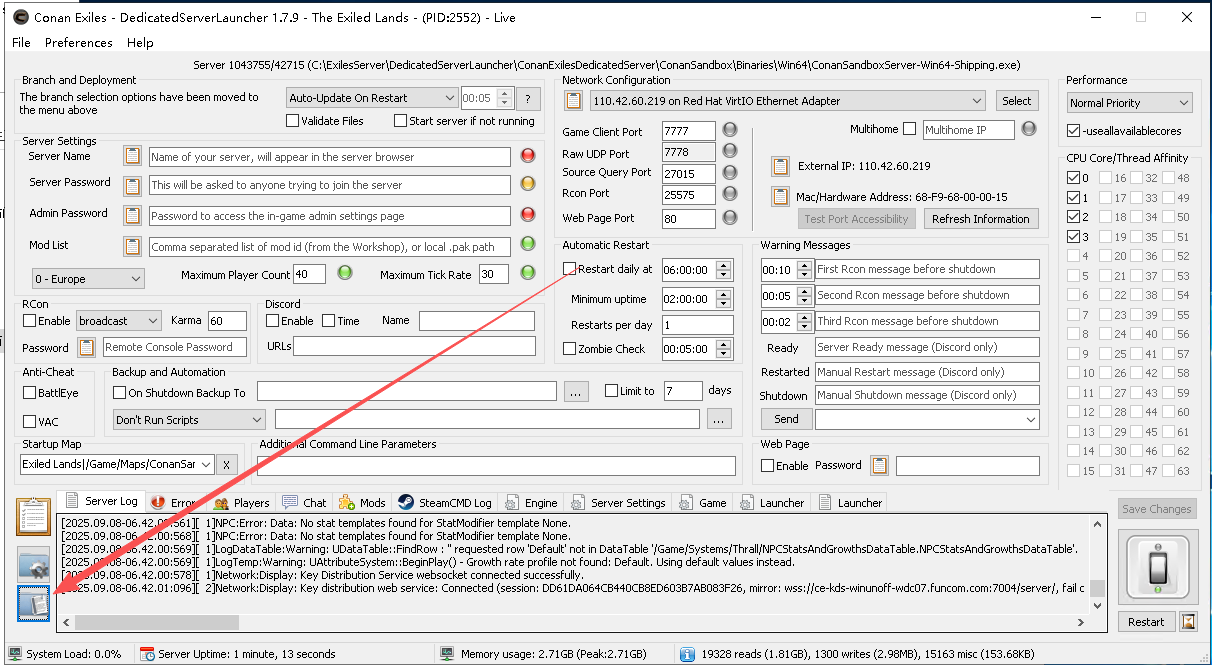Click the paste icon beside Server Name

point(132,156)
